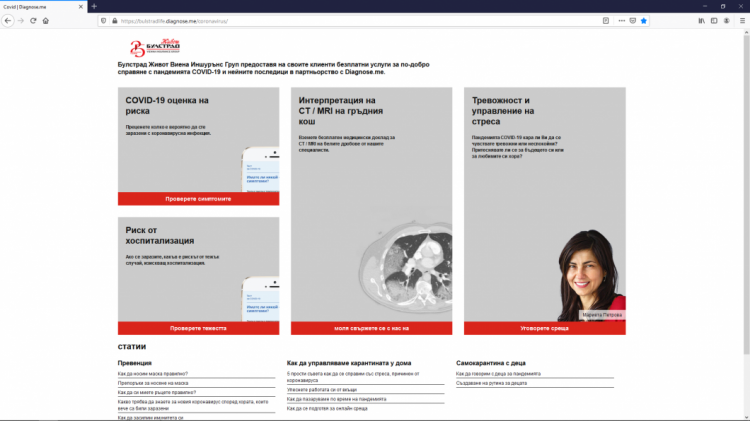
Task: Click the tracking protection shield icon
Action: click(x=103, y=20)
